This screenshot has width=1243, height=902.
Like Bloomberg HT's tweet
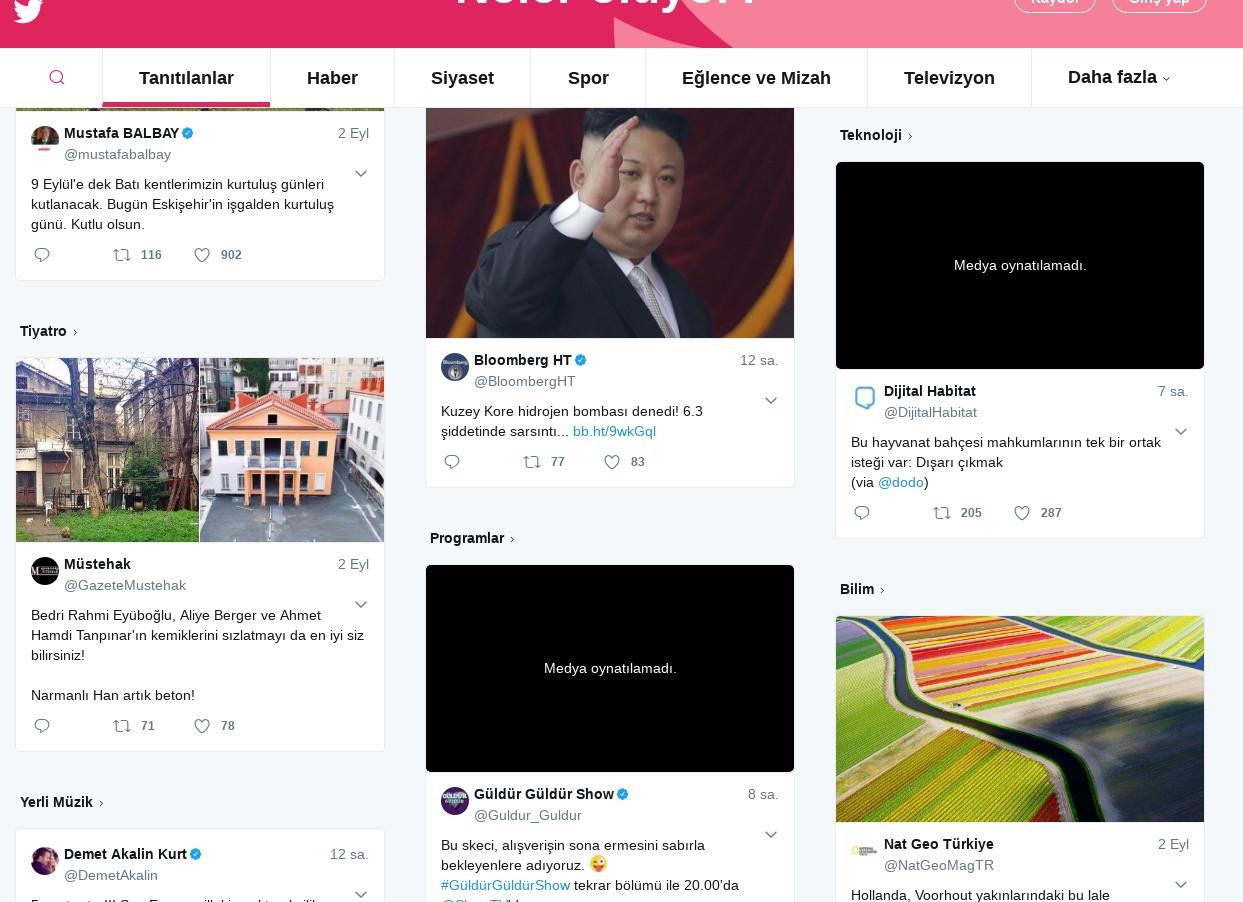612,462
